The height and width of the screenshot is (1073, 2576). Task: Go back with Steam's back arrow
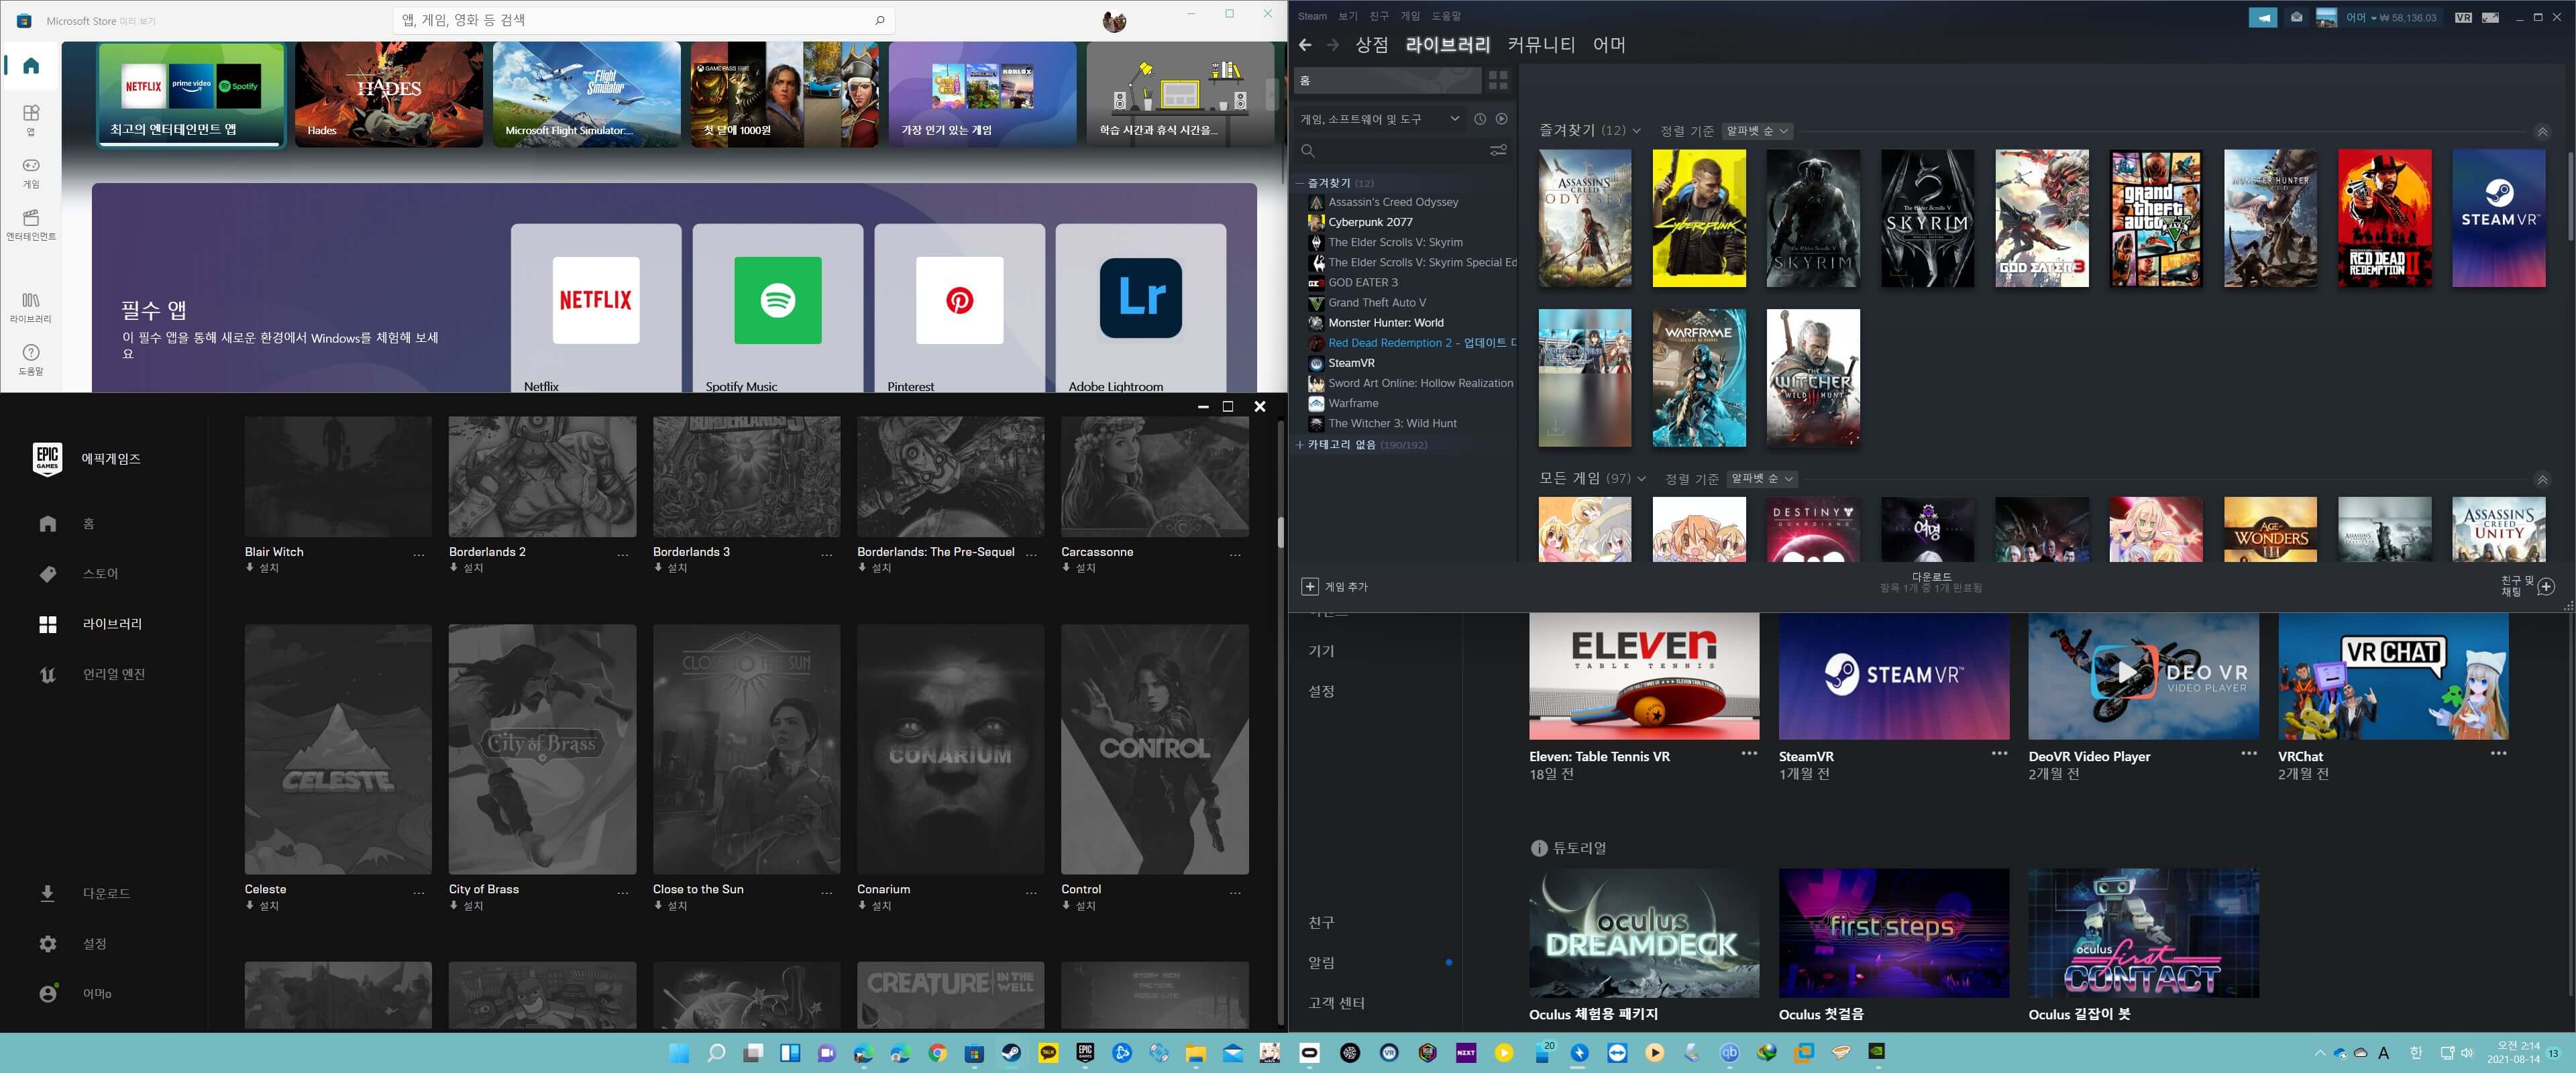pos(1304,45)
